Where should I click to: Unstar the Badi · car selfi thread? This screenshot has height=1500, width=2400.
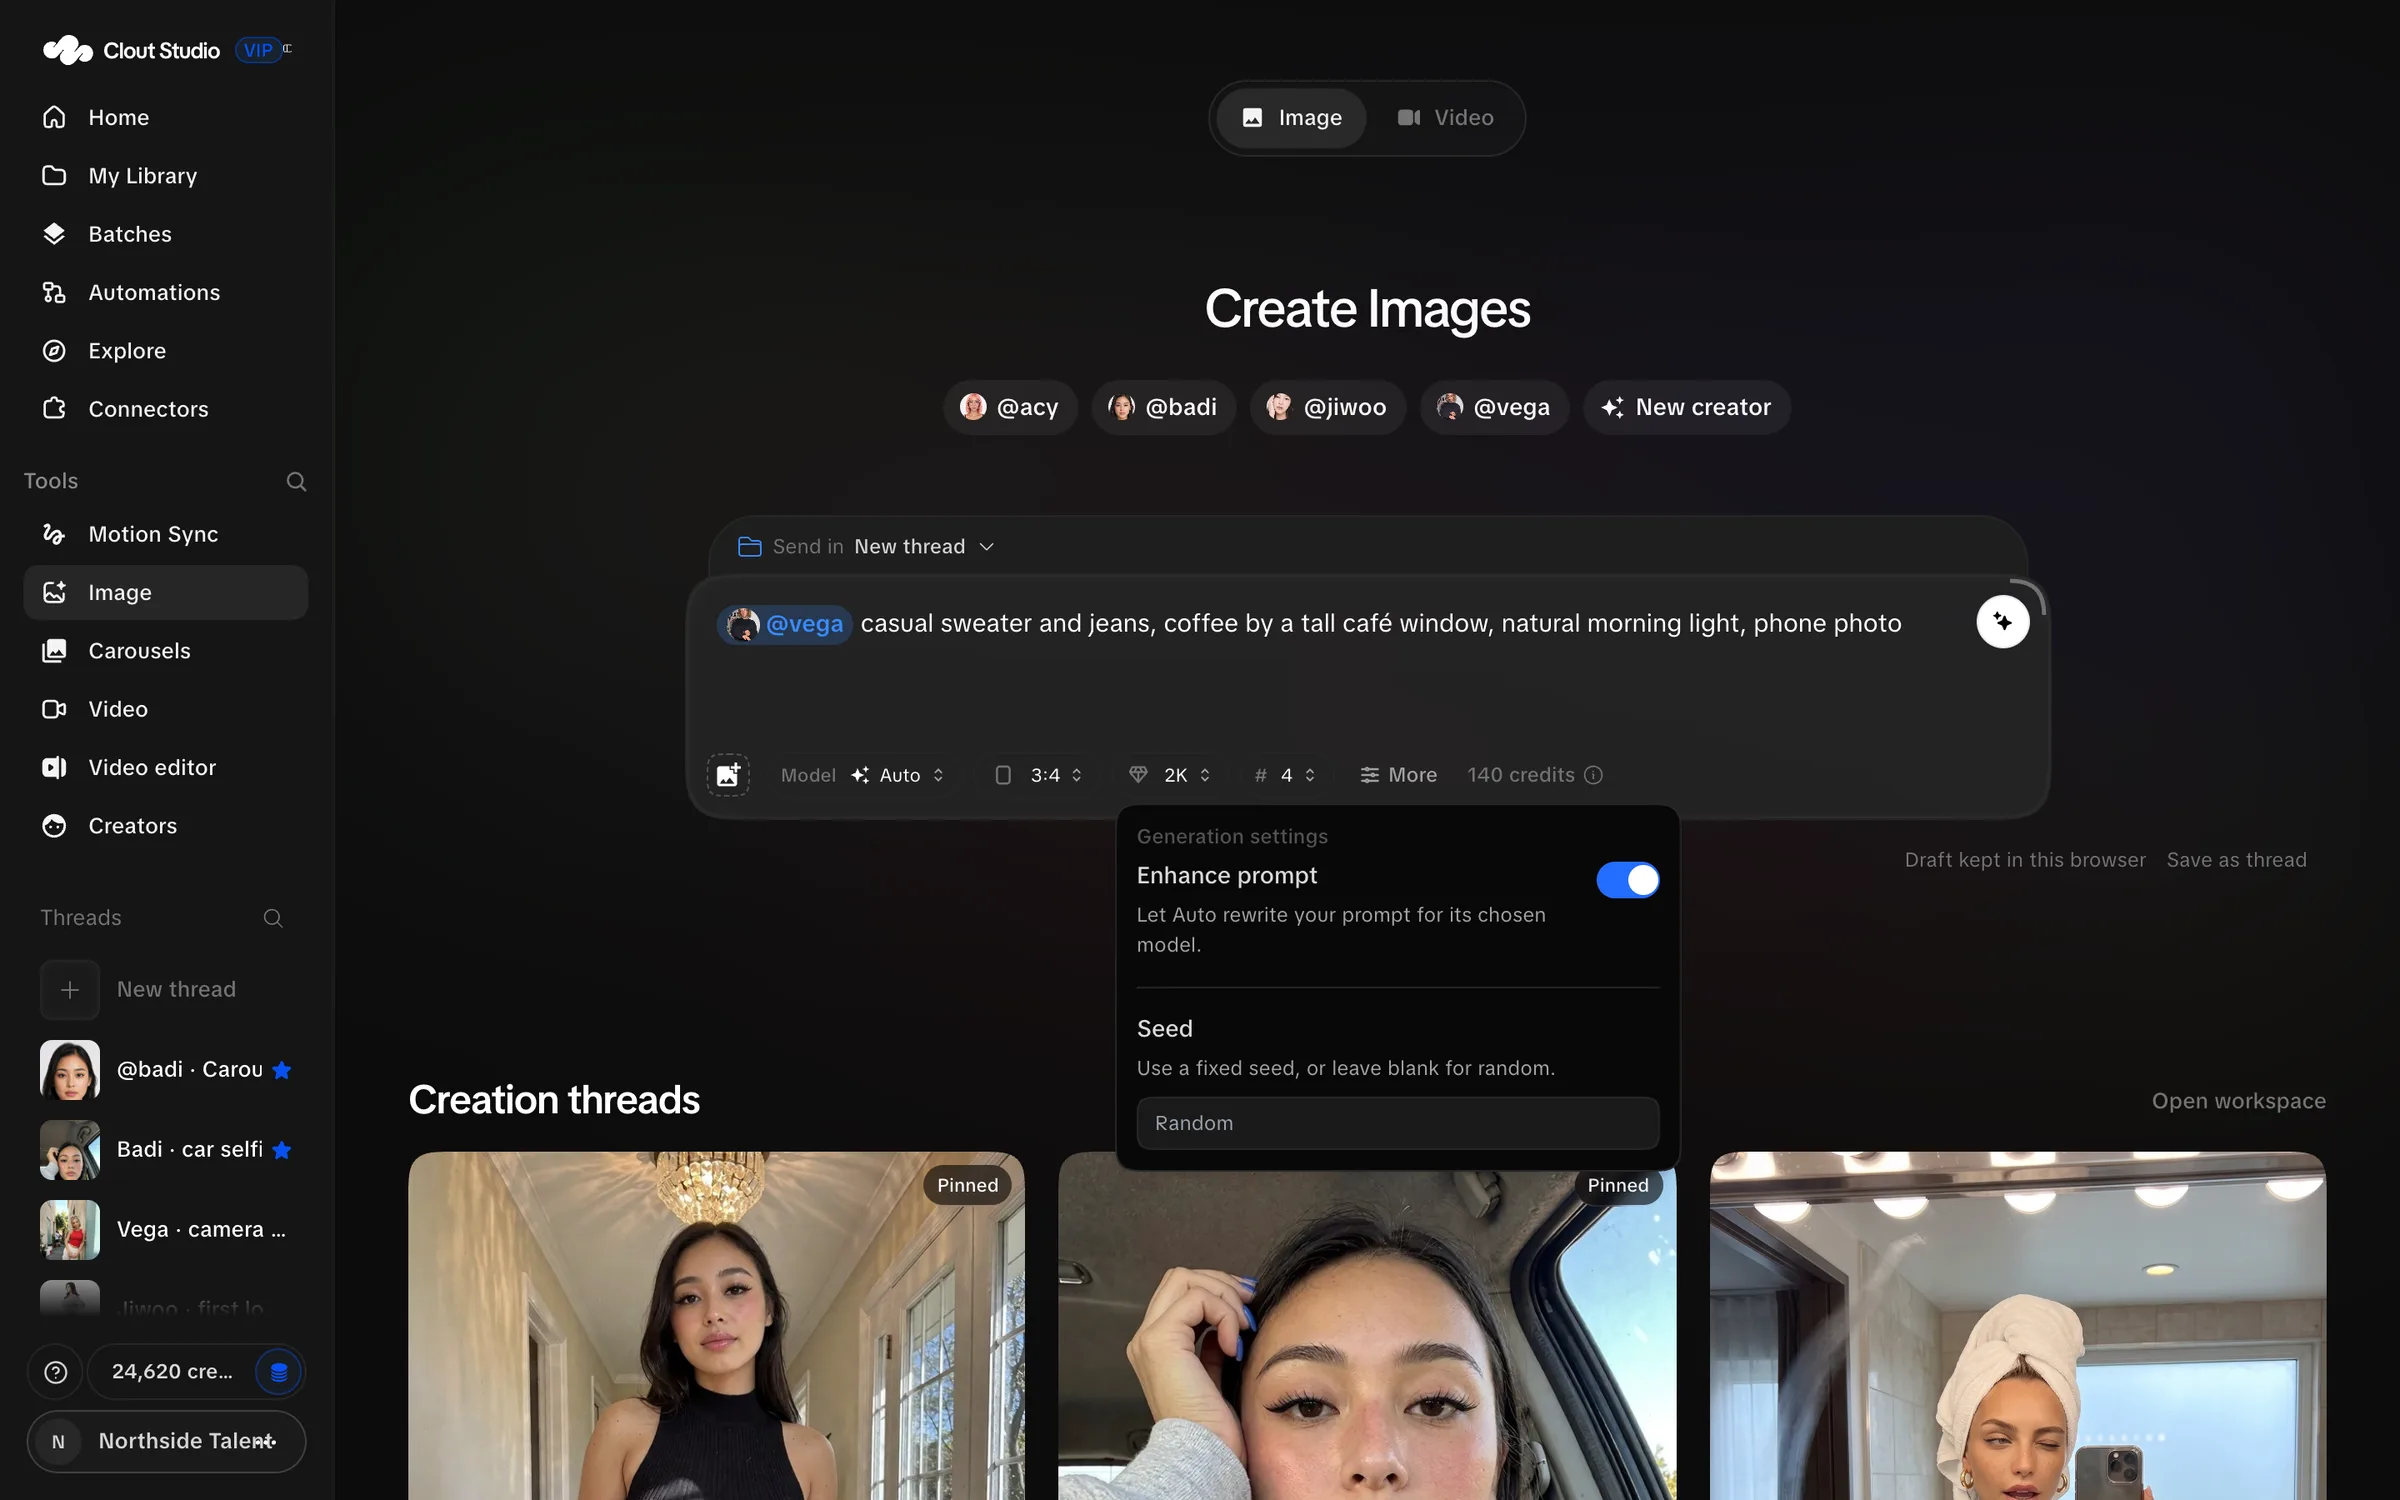click(282, 1150)
